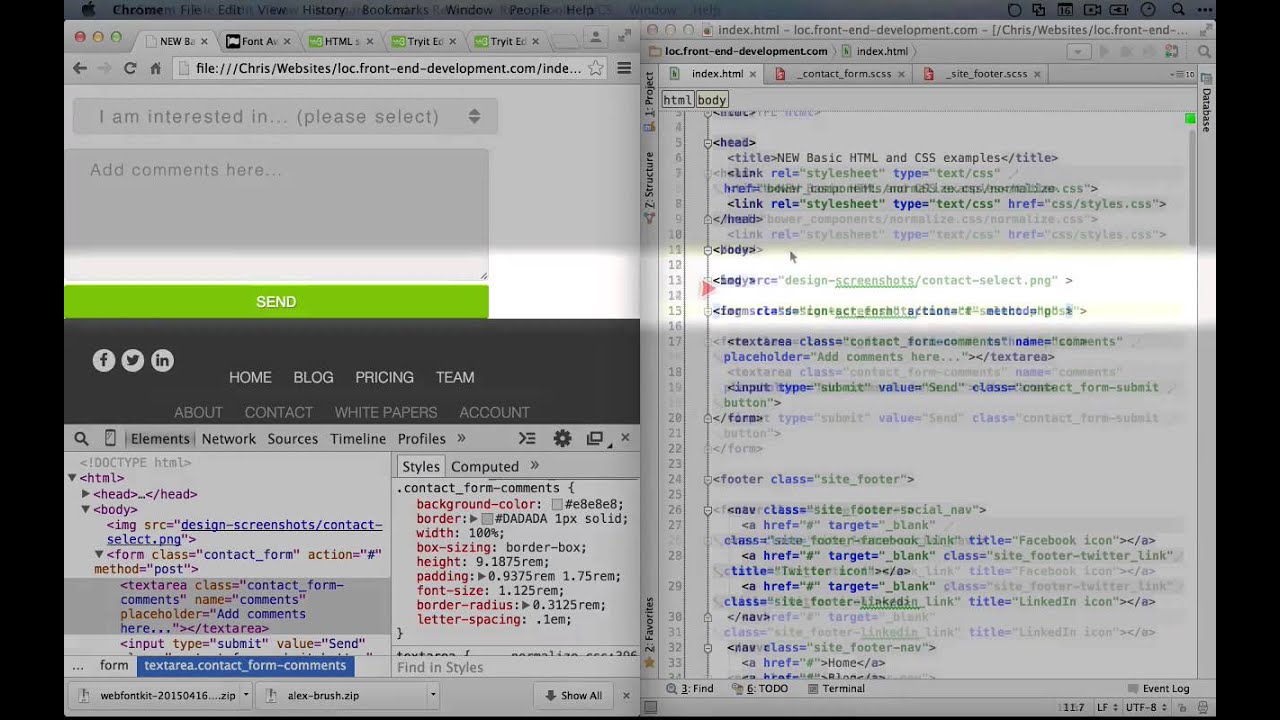Open IDE run configuration dropdown

[1078, 51]
